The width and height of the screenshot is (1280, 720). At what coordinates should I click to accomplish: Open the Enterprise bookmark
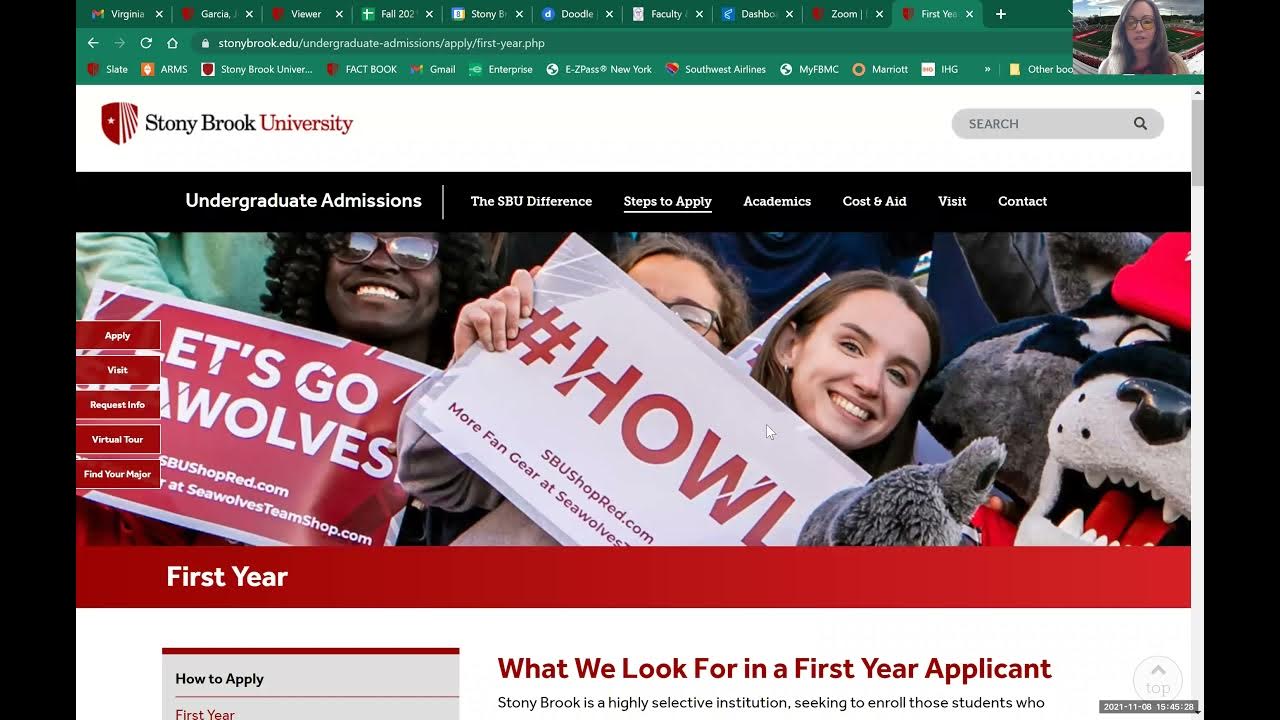click(x=501, y=69)
